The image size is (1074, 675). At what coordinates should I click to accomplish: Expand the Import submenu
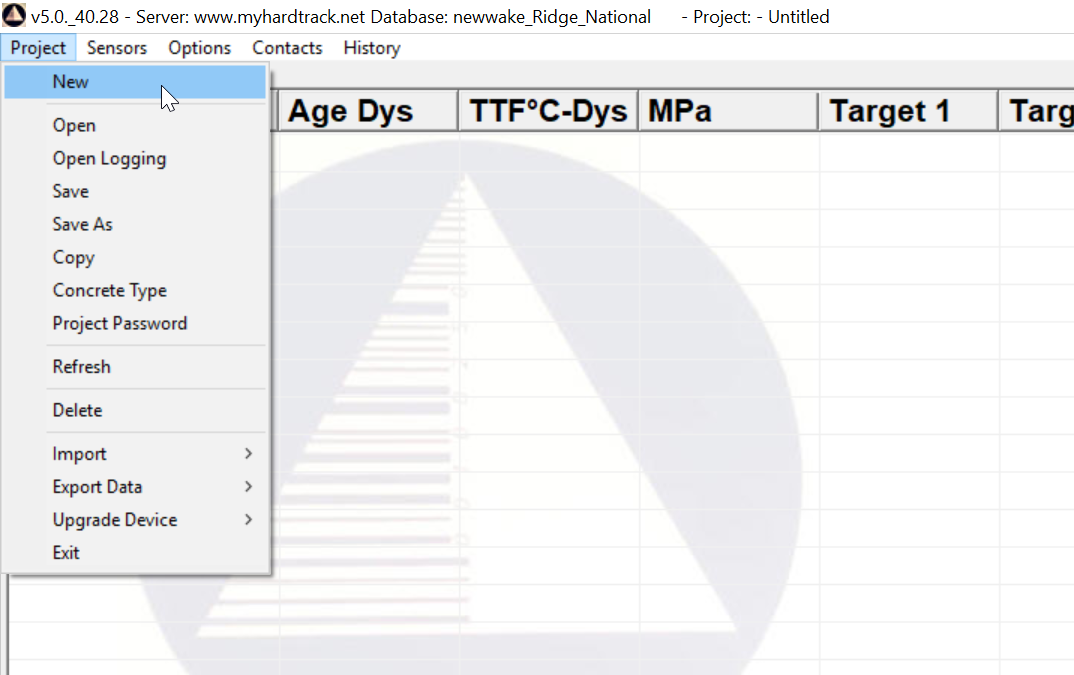[x=135, y=454]
